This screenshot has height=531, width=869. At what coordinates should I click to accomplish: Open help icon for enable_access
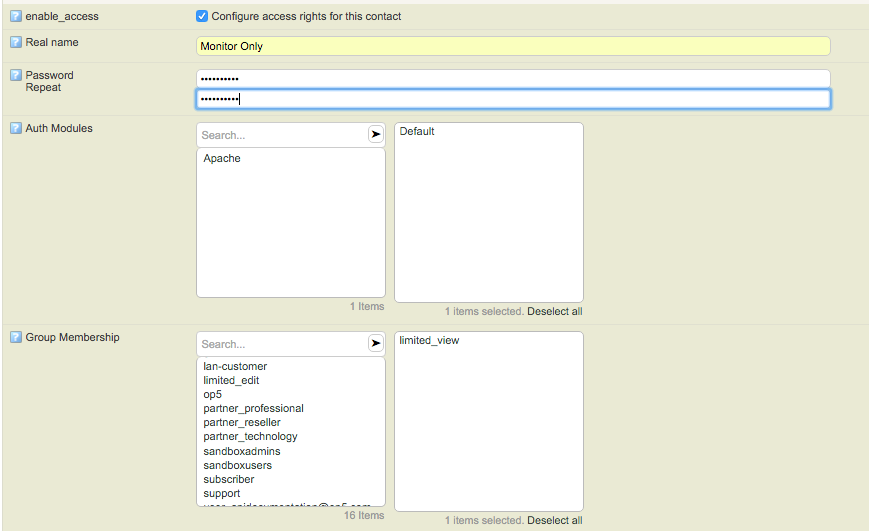coord(16,16)
